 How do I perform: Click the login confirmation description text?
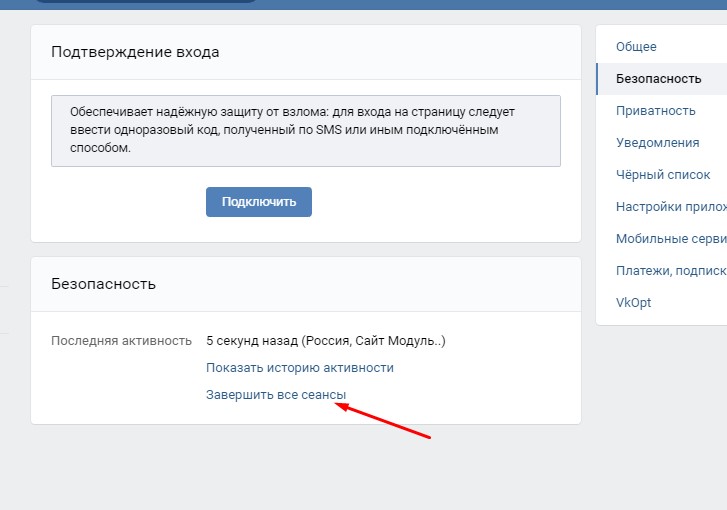click(293, 130)
